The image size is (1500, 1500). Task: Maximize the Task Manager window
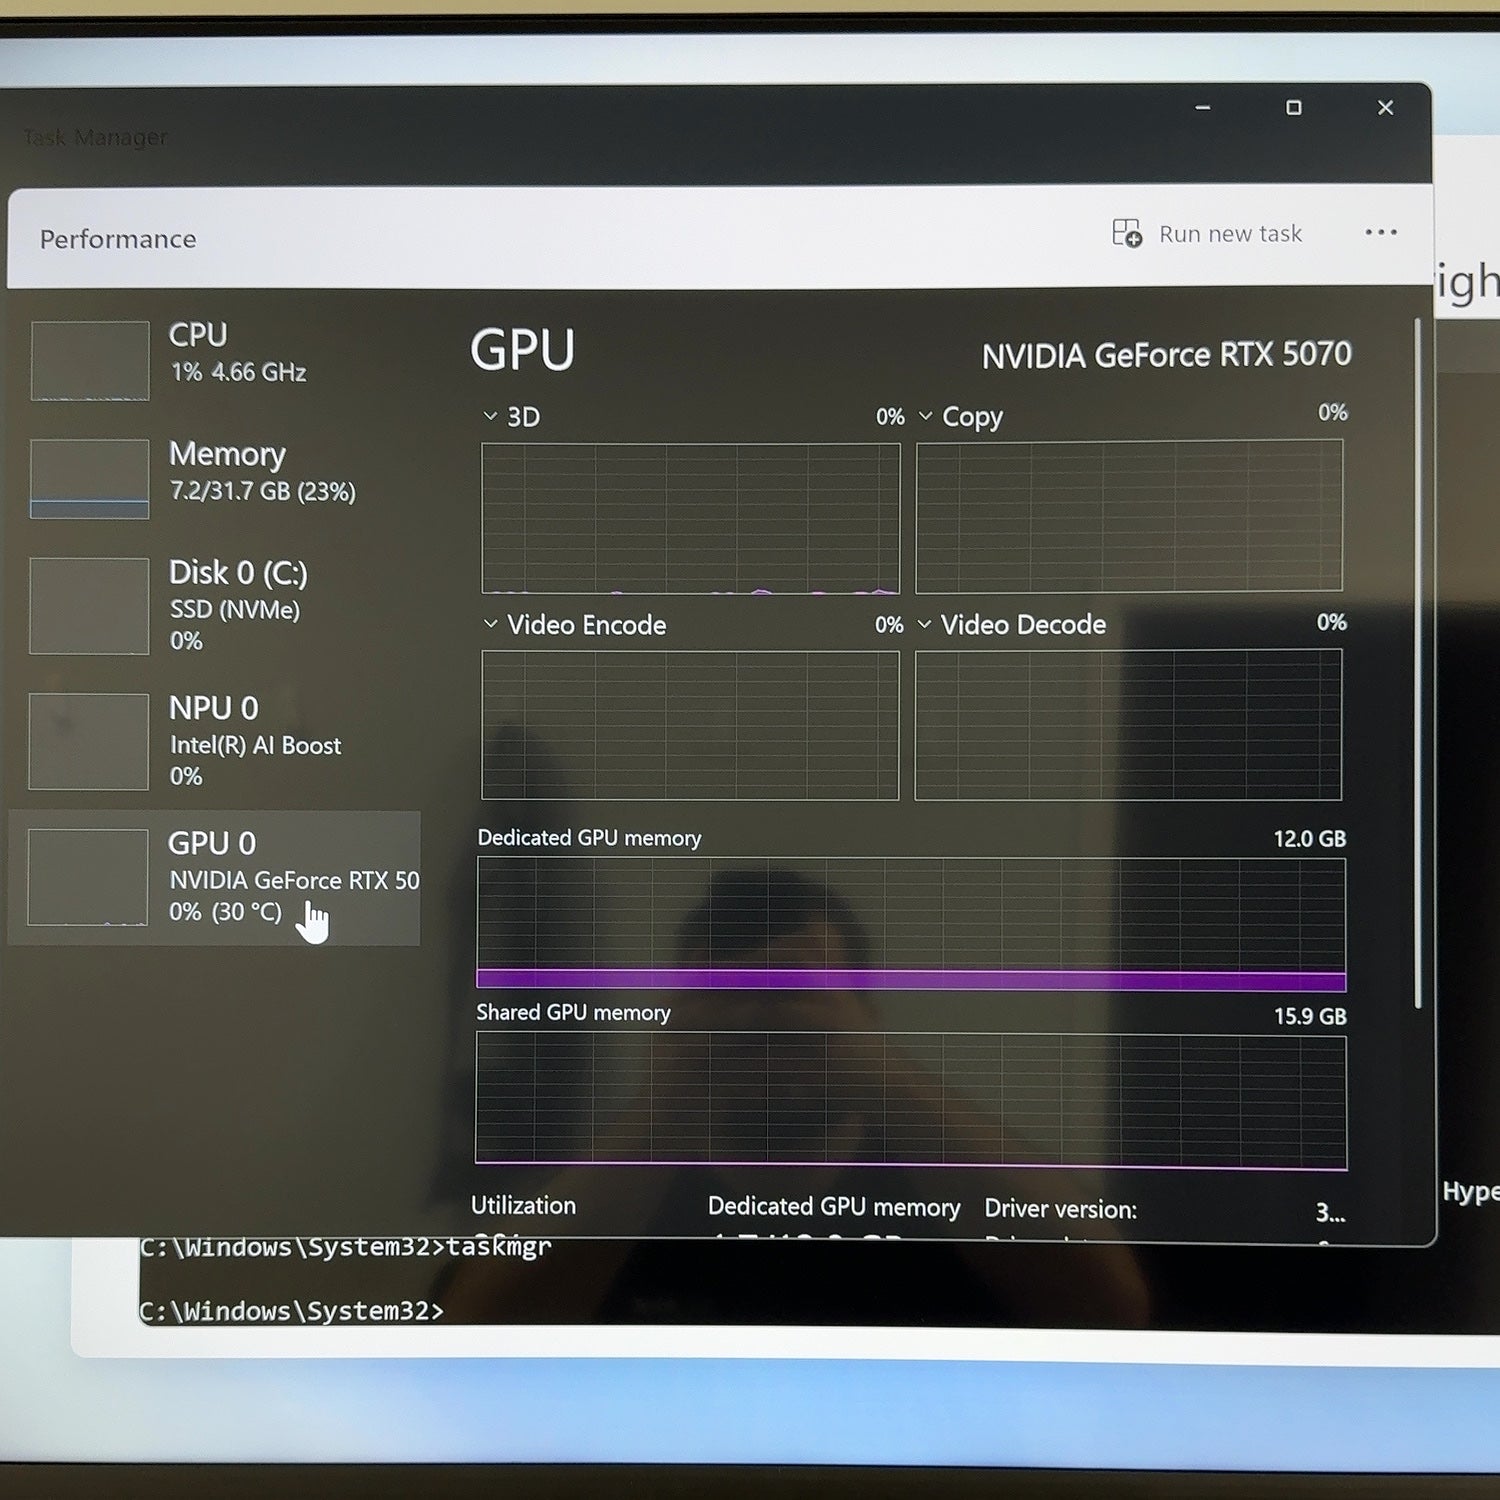tap(1294, 107)
